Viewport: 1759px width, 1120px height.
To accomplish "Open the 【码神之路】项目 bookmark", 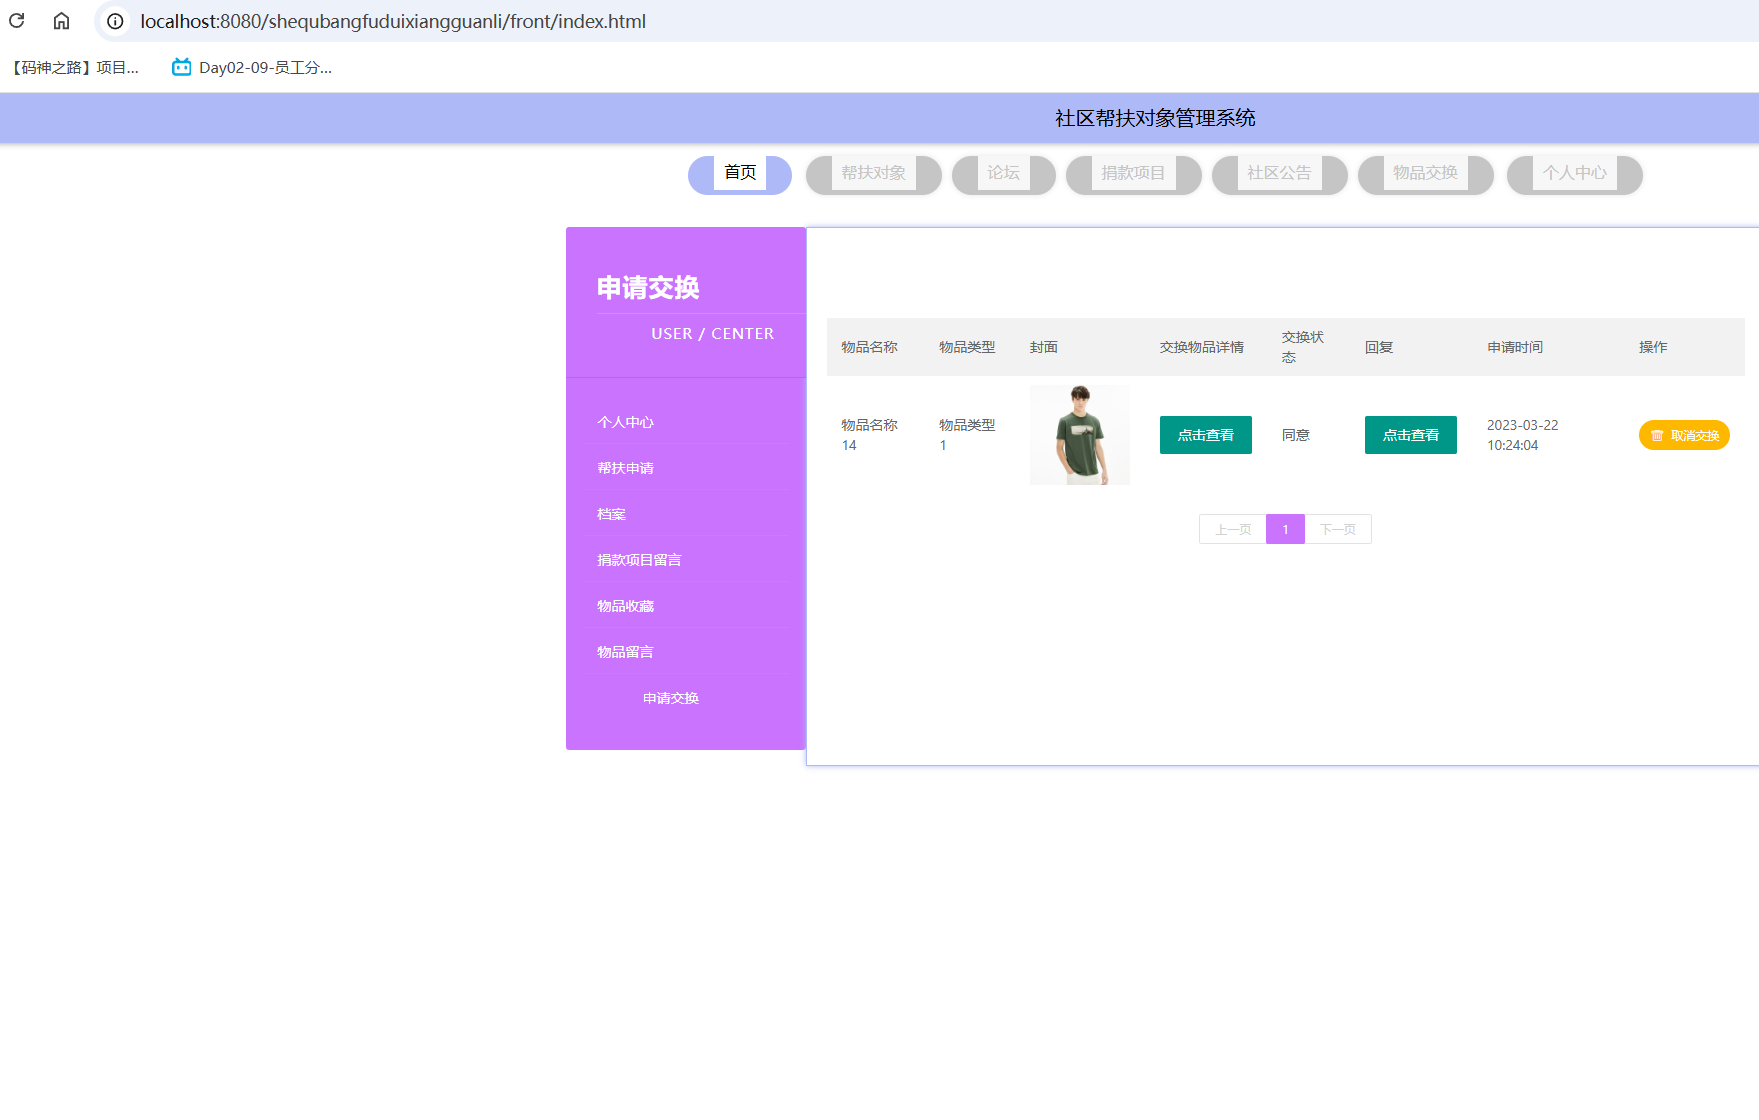I will (76, 67).
